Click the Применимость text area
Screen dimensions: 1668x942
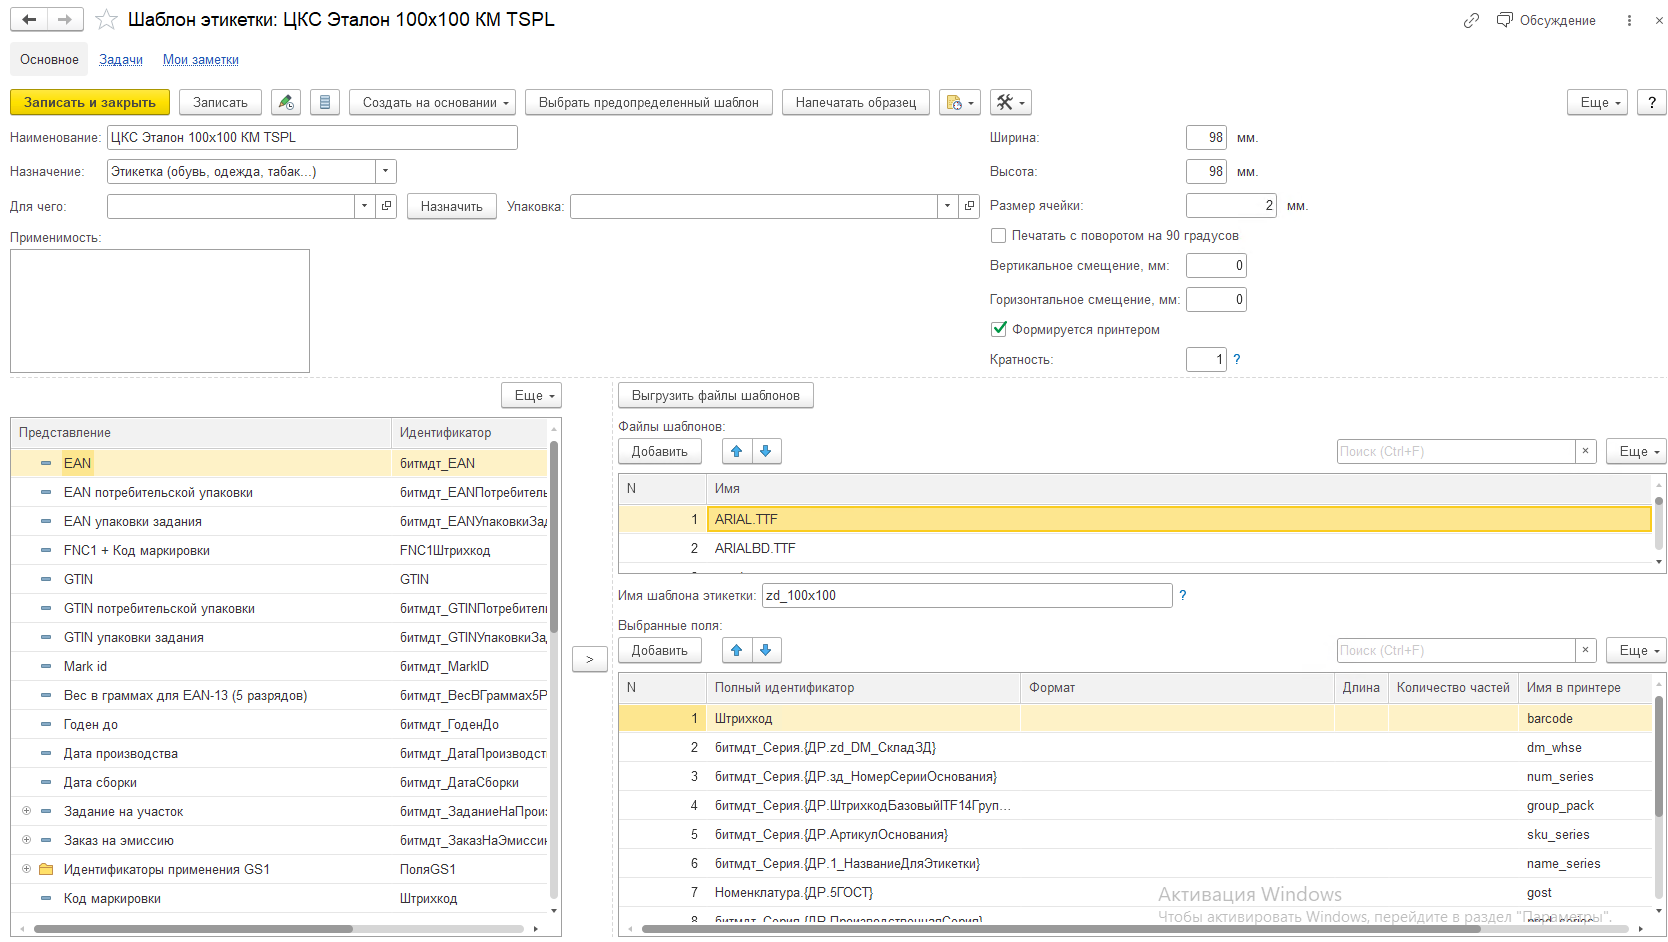tap(160, 311)
